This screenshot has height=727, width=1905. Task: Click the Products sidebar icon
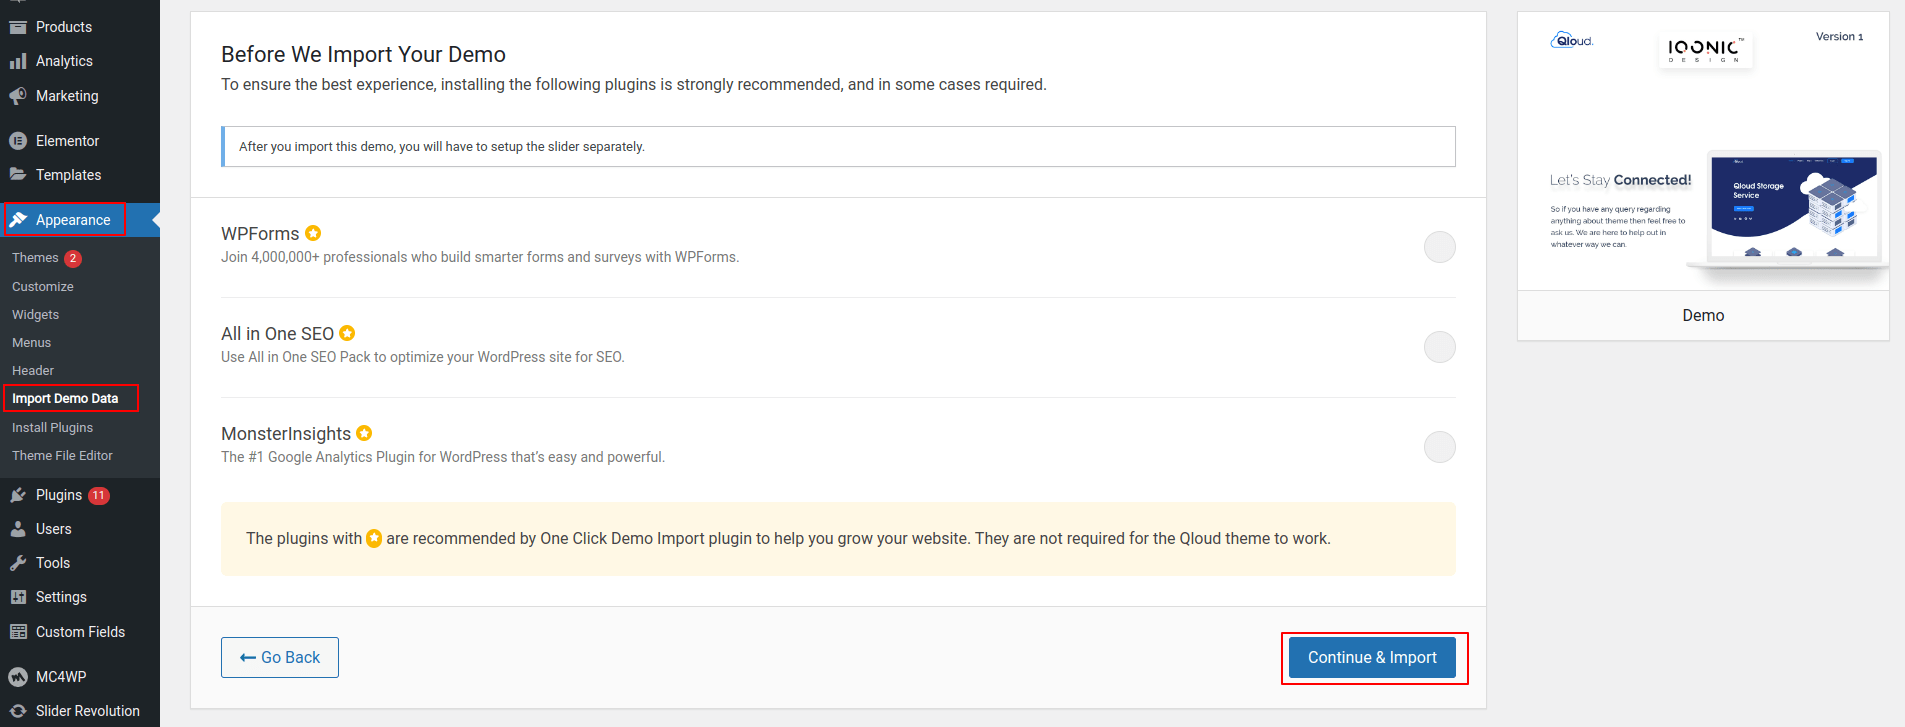coord(18,27)
